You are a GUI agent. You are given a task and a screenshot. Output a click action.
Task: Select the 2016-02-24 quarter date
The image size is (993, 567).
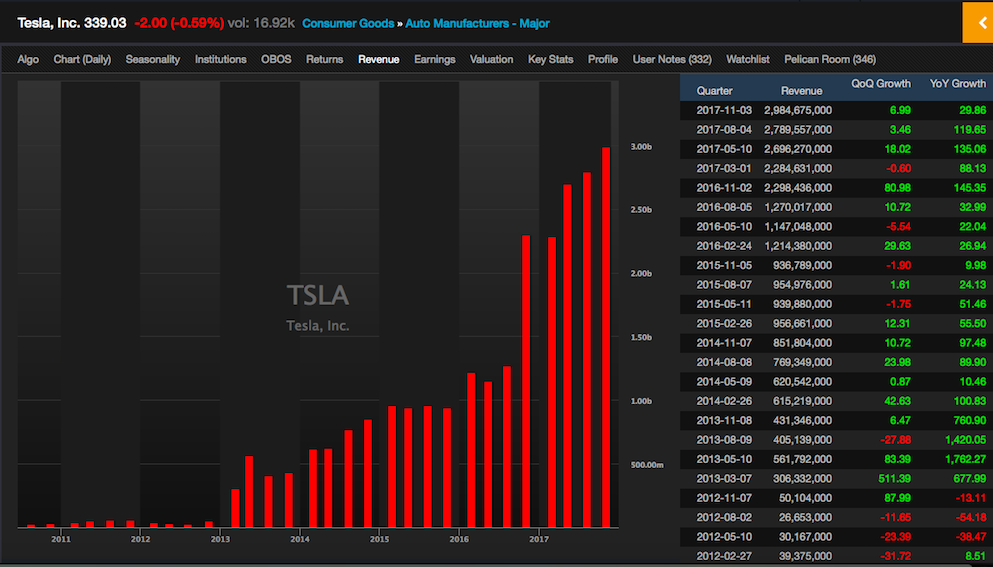pos(724,246)
